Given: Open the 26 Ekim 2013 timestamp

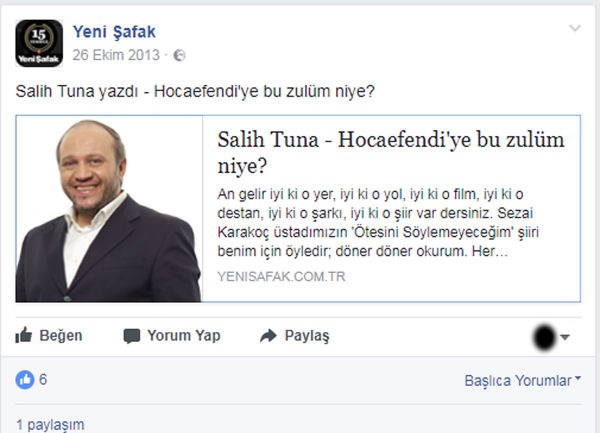Looking at the screenshot, I should 116,55.
